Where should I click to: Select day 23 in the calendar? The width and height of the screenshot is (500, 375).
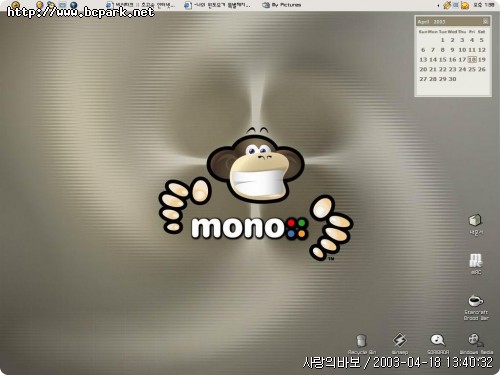pyautogui.click(x=452, y=69)
